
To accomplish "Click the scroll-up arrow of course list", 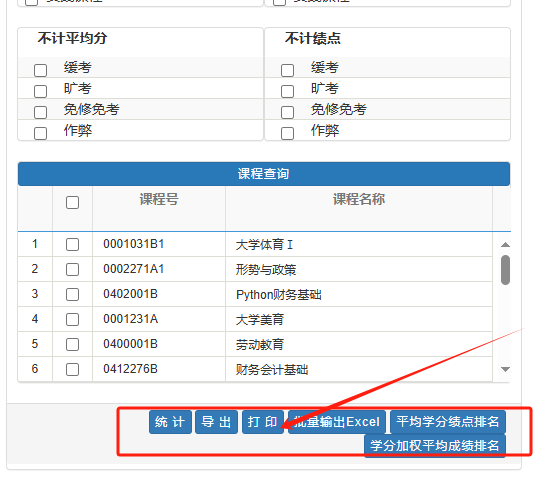I will [x=505, y=244].
